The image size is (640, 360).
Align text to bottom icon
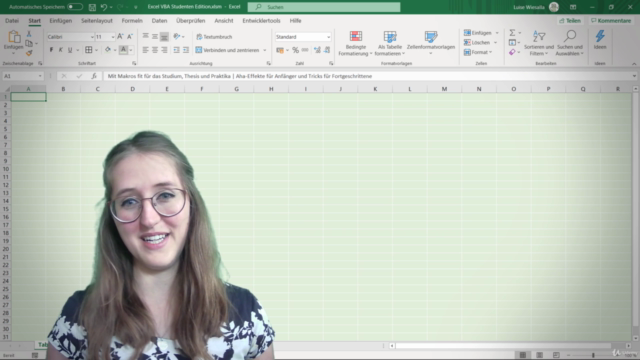pyautogui.click(x=164, y=37)
